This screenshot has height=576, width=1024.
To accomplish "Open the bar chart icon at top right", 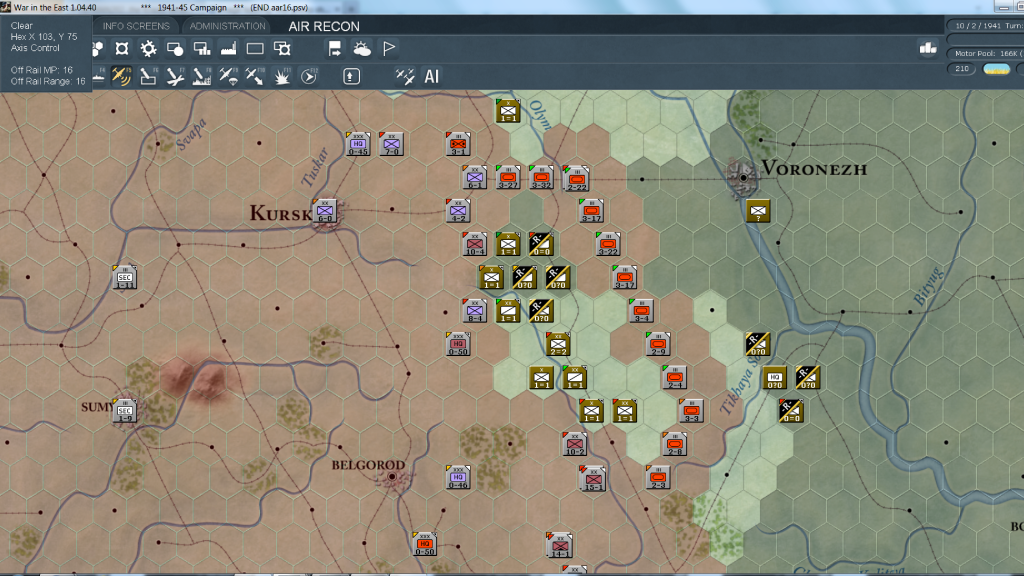I will point(927,48).
